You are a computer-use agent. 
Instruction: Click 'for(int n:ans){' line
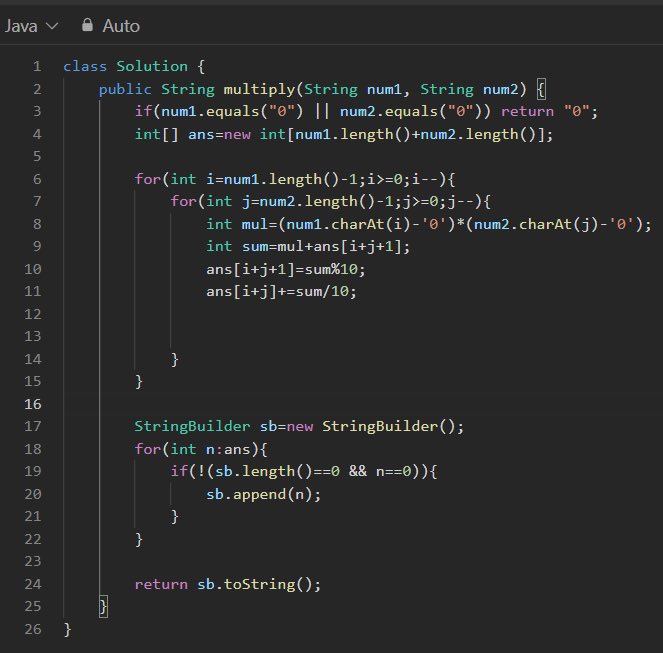(x=201, y=449)
